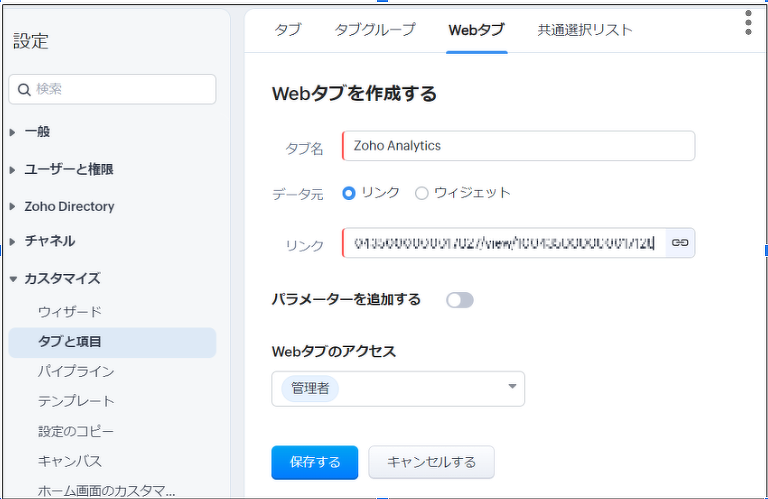The width and height of the screenshot is (768, 499).
Task: Open ウィザード in the sidebar
Action: tap(69, 312)
